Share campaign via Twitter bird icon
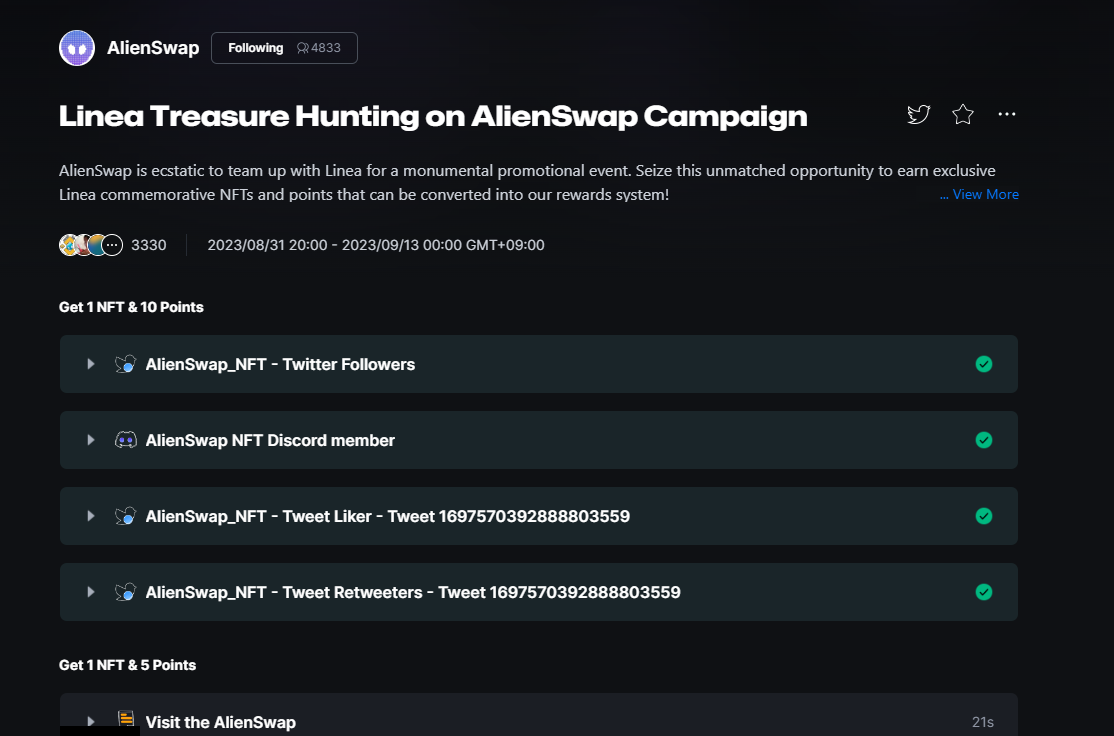1114x736 pixels. coord(919,114)
